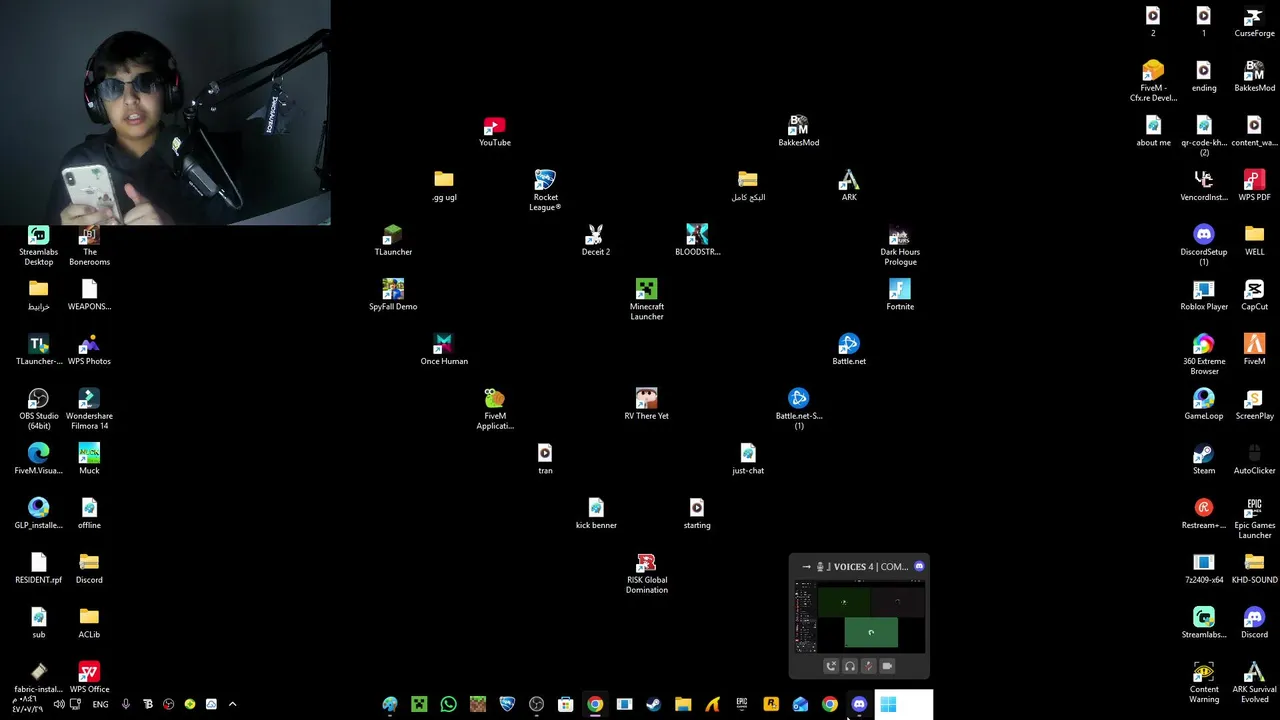Toggle camera in Discord taskbar preview
This screenshot has width=1280, height=720.
click(x=887, y=666)
